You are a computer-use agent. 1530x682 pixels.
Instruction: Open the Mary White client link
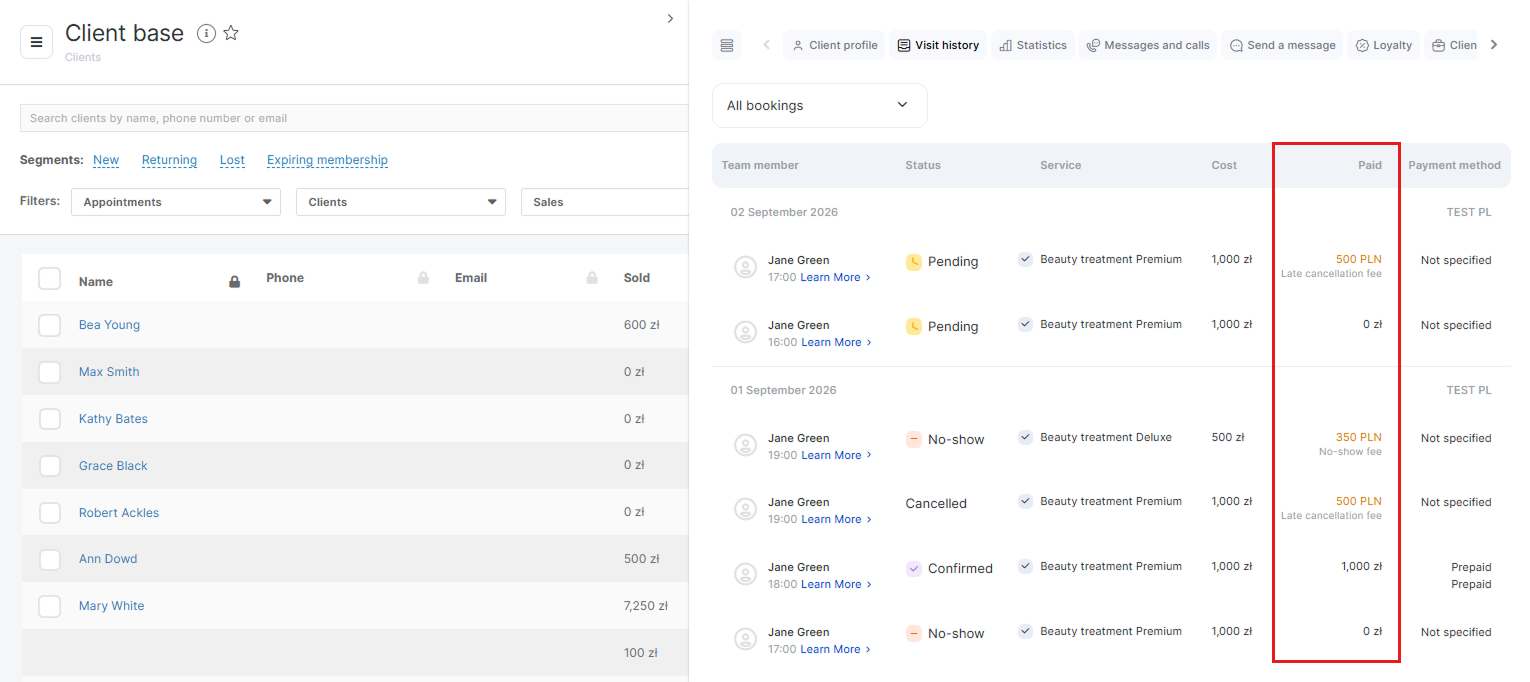[x=111, y=606]
